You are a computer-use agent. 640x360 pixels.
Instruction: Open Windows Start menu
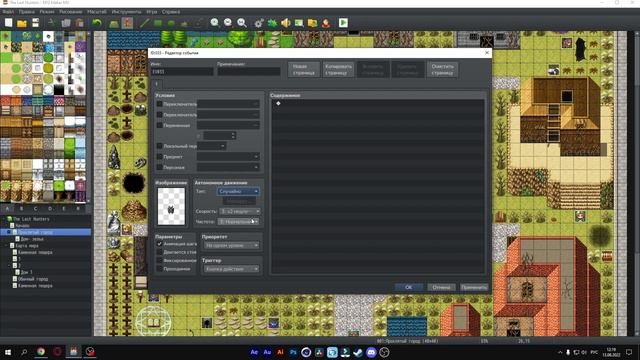8,352
